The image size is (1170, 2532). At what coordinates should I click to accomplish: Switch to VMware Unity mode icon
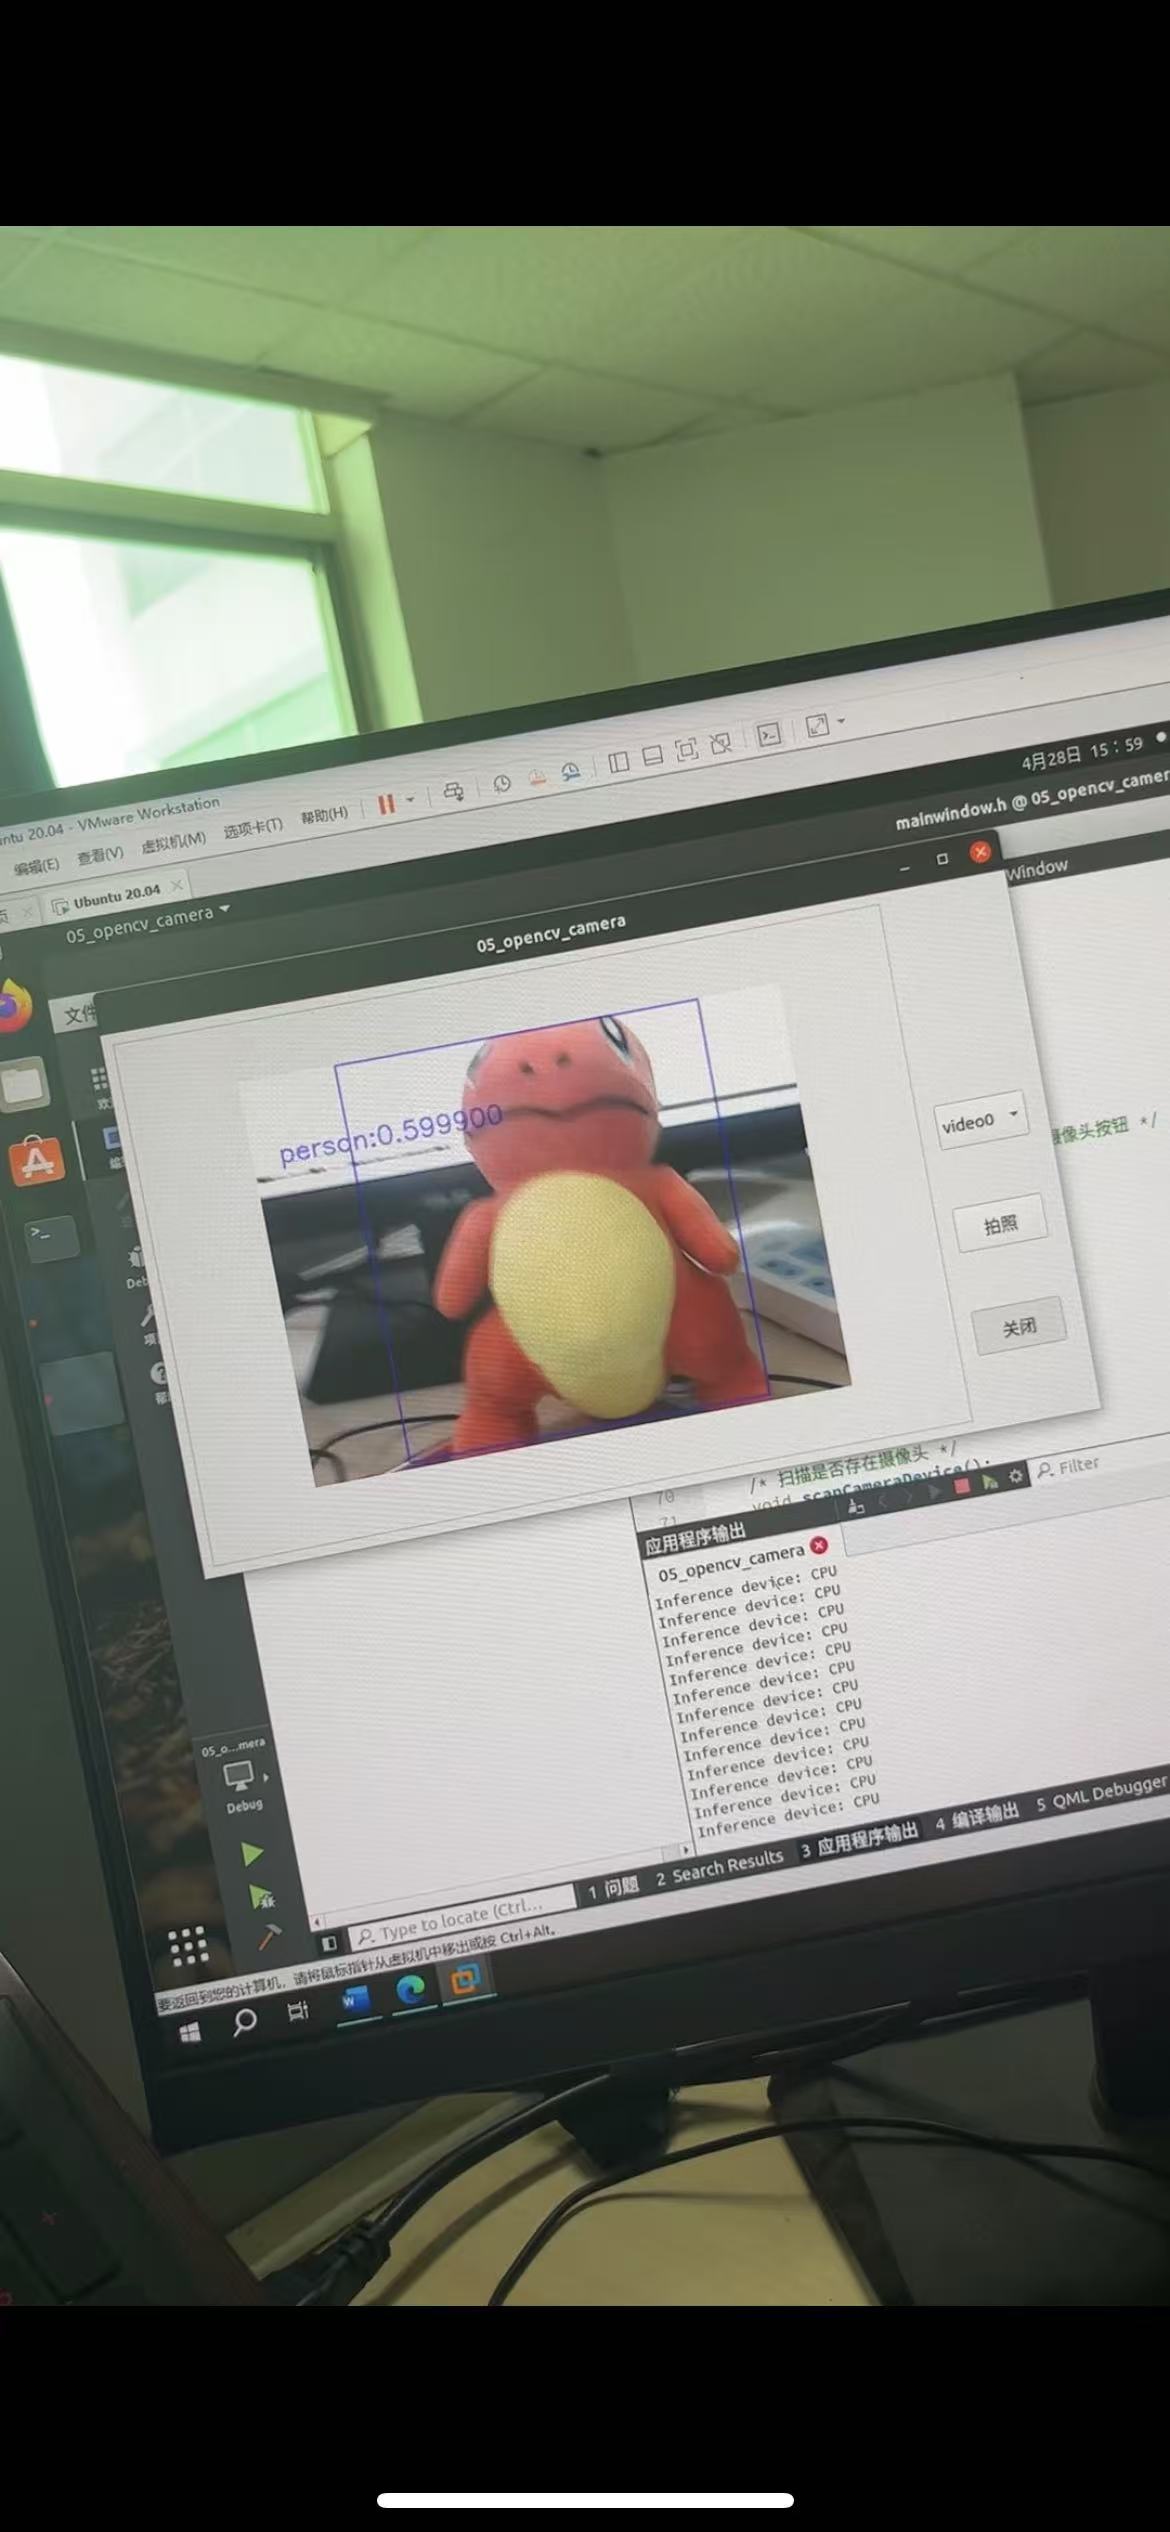click(720, 744)
